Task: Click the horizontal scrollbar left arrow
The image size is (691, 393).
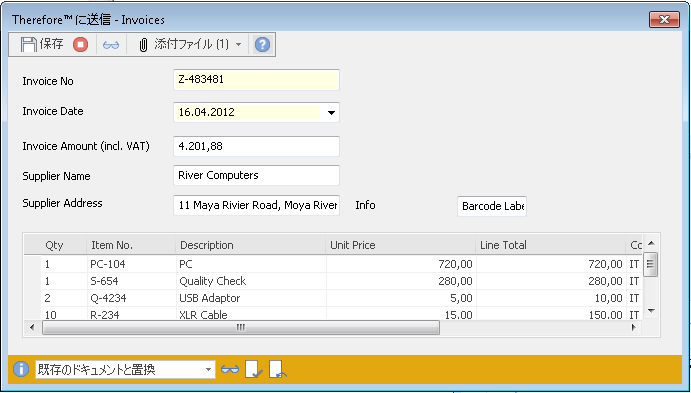Action: (x=32, y=328)
